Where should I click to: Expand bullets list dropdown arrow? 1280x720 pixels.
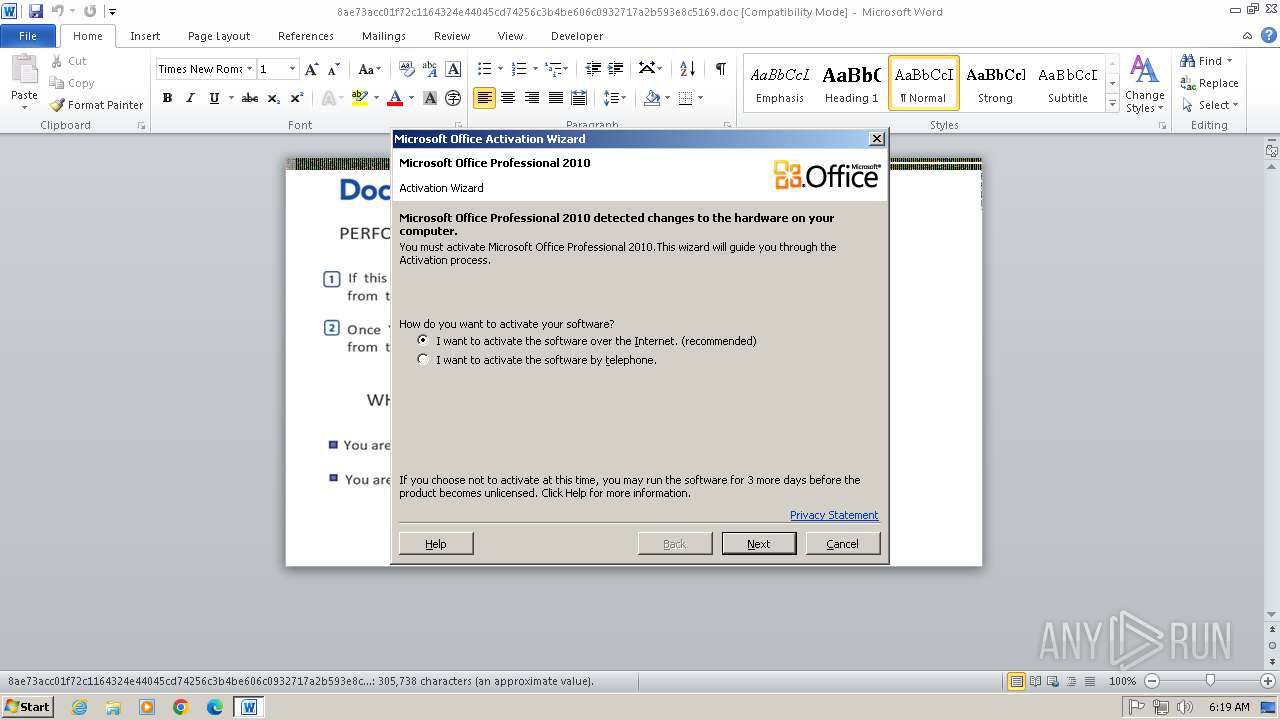point(502,69)
